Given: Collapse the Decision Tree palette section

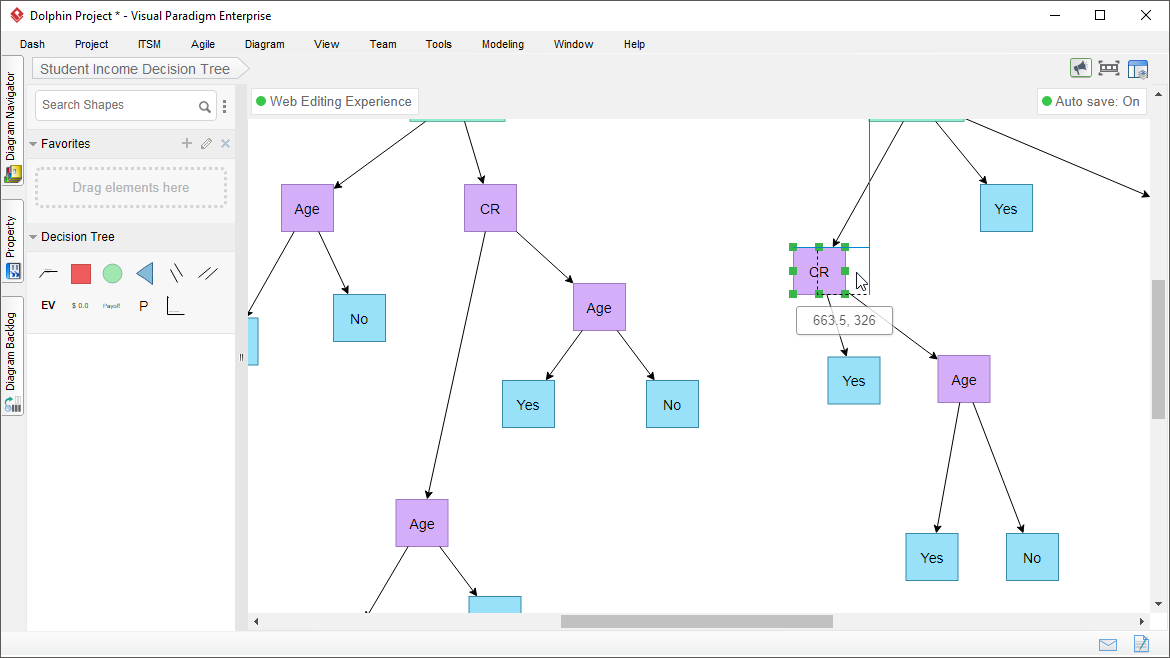Looking at the screenshot, I should point(33,237).
